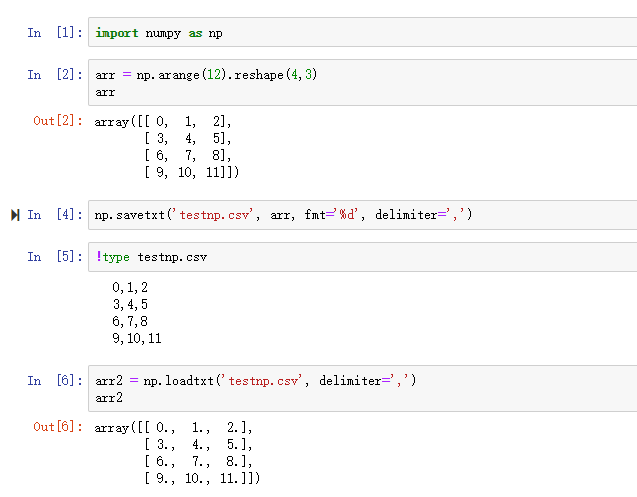Image resolution: width=637 pixels, height=497 pixels.
Task: Click the '[ 6., 7., 8.],' row of Out[6]
Action: (x=198, y=461)
